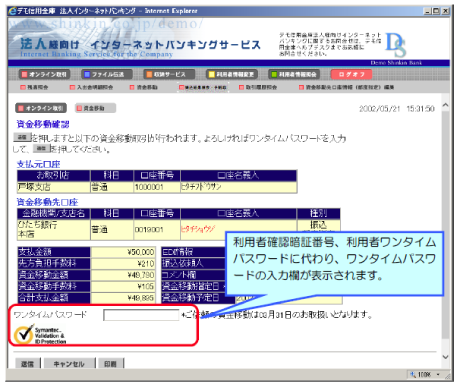This screenshot has width=460, height=386.
Task: Open the ファイル伝送 menu
Action: pyautogui.click(x=107, y=74)
